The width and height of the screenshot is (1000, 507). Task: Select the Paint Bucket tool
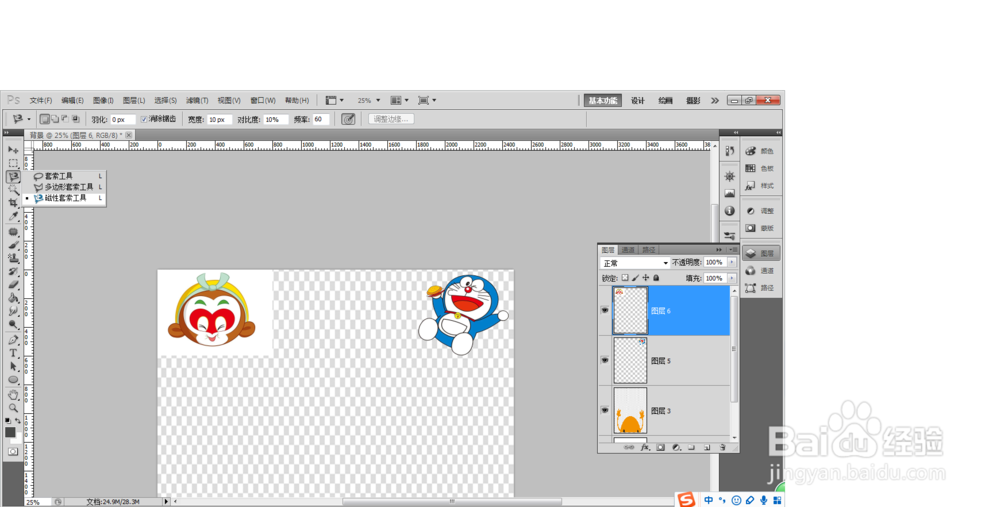point(13,298)
